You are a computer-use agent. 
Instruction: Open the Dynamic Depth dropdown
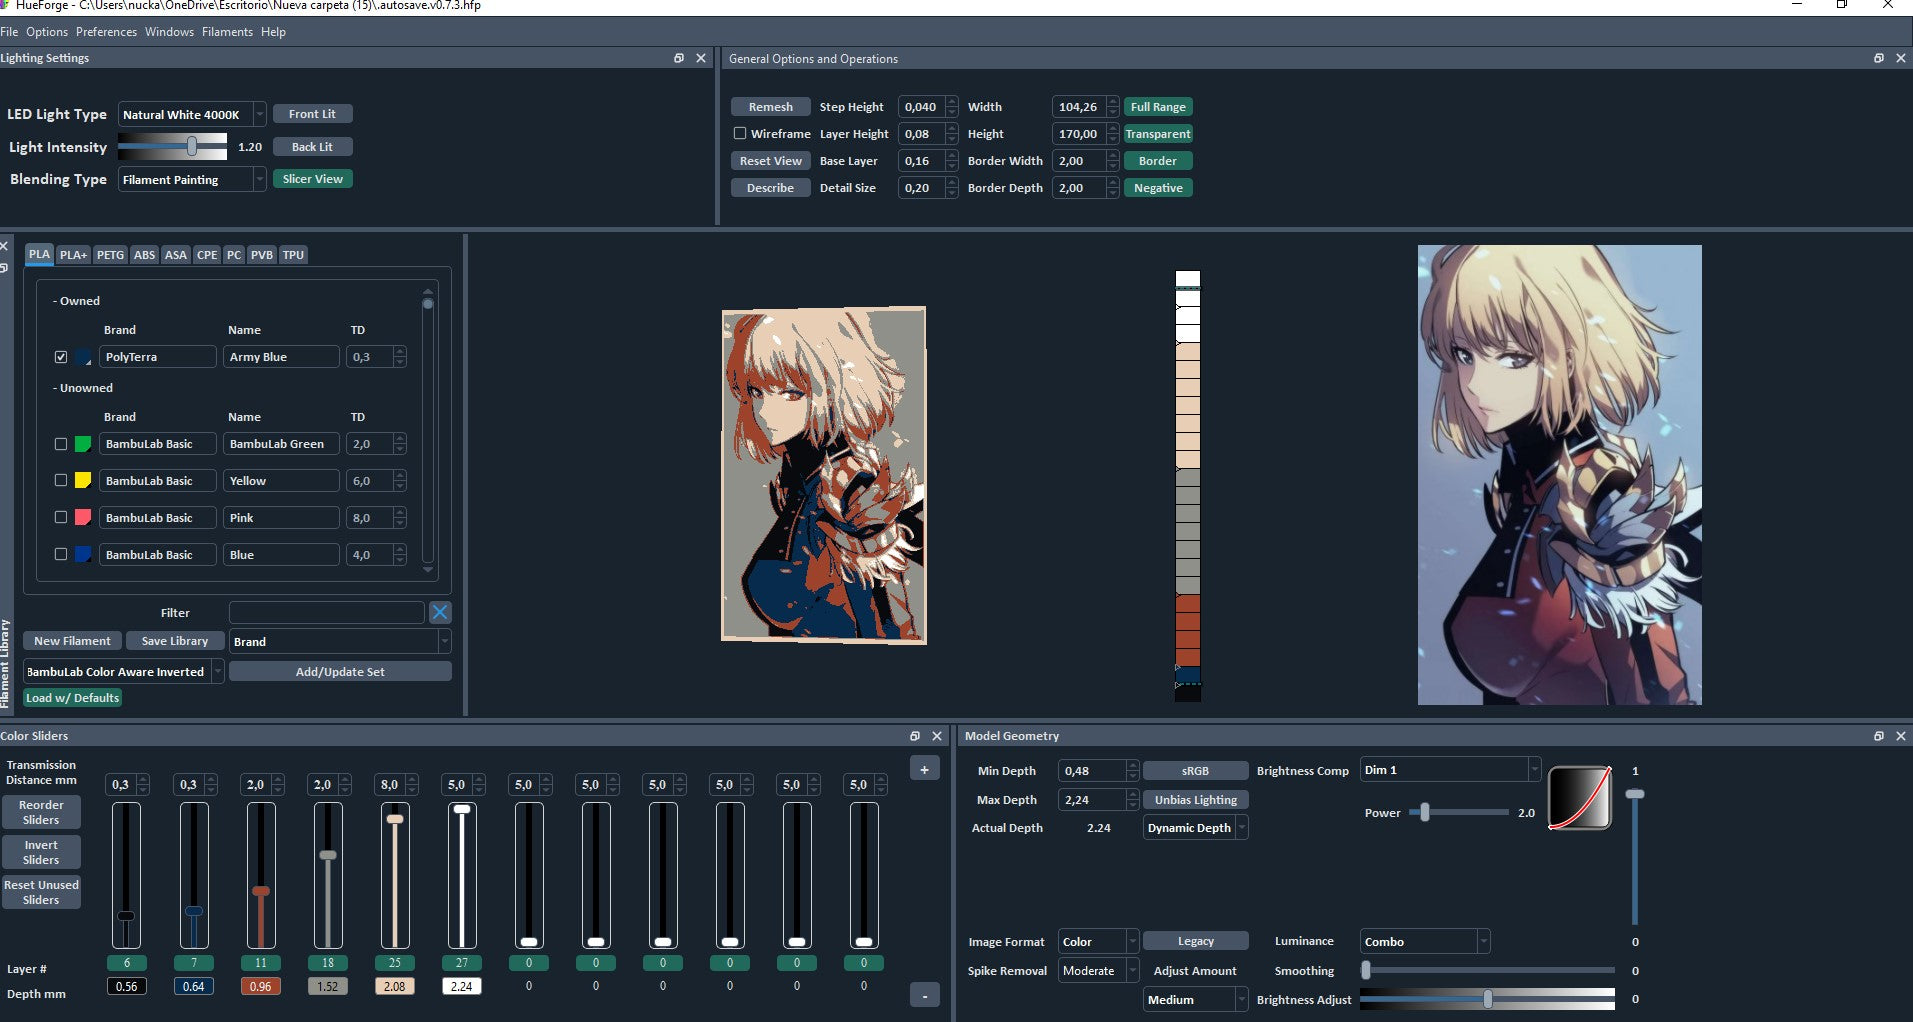coord(1196,828)
